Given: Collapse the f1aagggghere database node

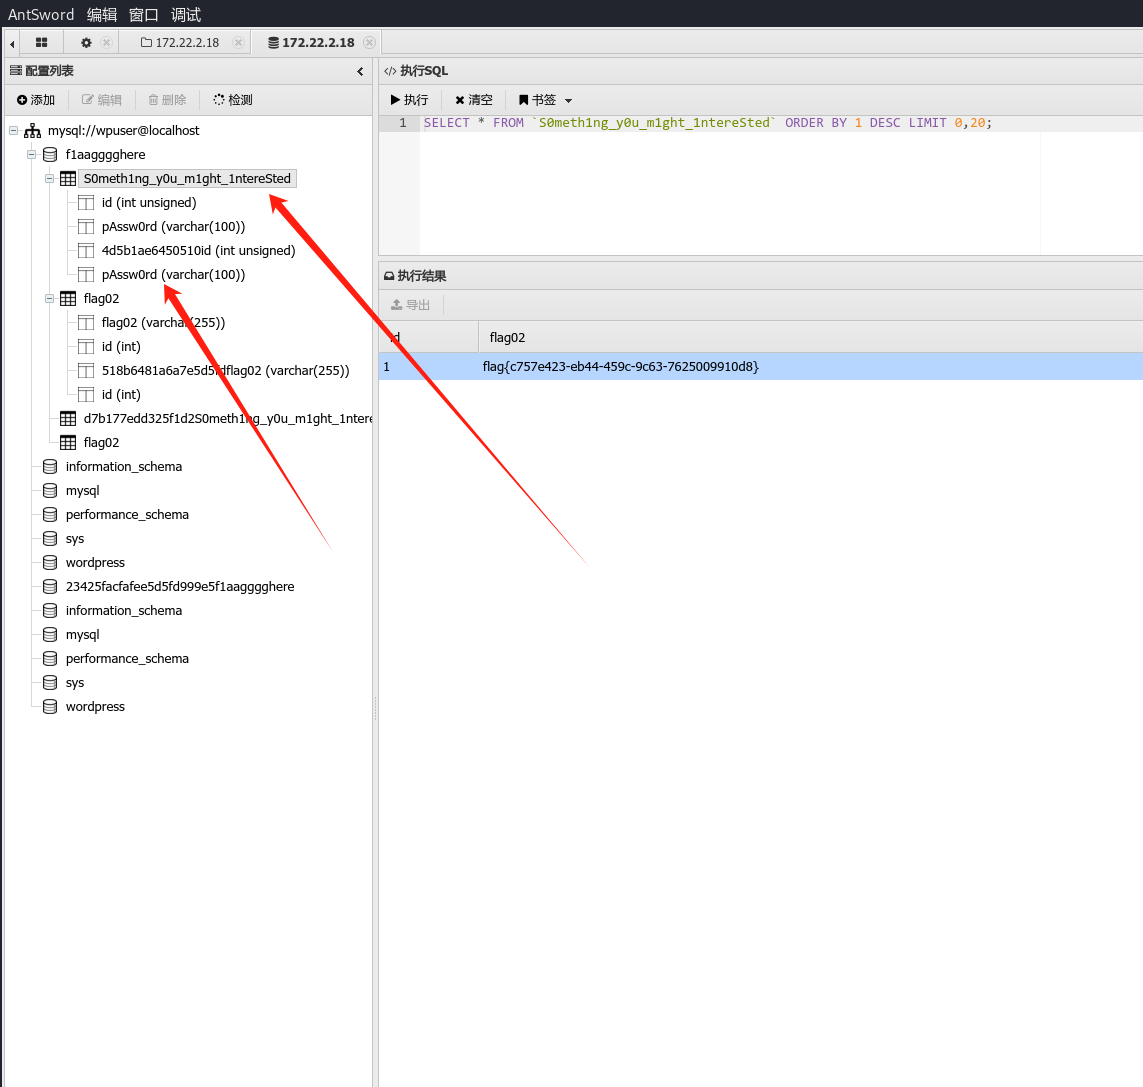Looking at the screenshot, I should click(x=32, y=155).
